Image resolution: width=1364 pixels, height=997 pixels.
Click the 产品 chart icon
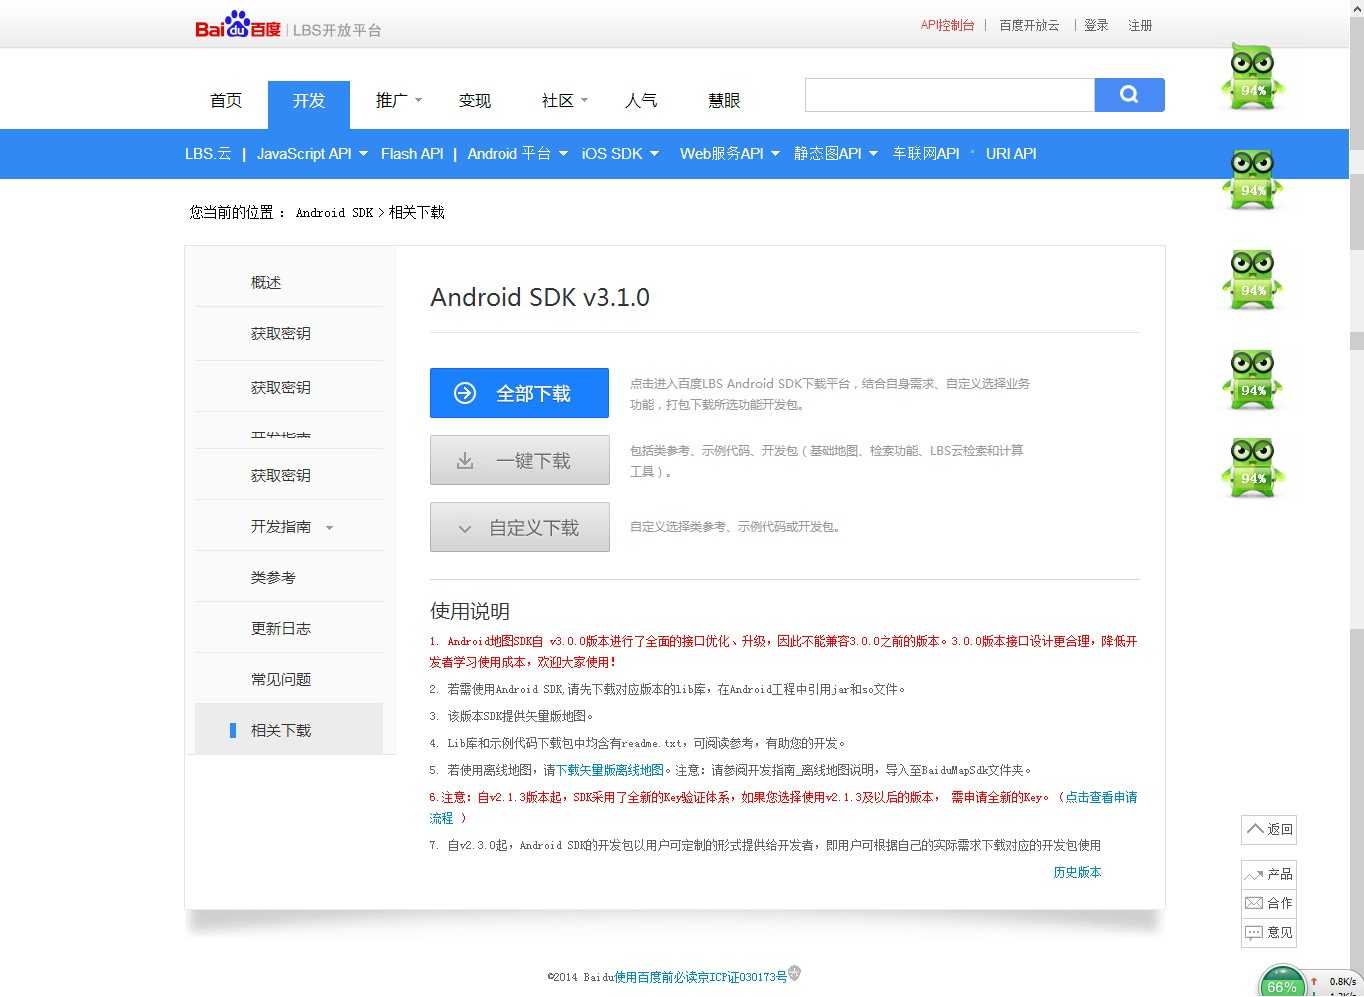pyautogui.click(x=1254, y=874)
